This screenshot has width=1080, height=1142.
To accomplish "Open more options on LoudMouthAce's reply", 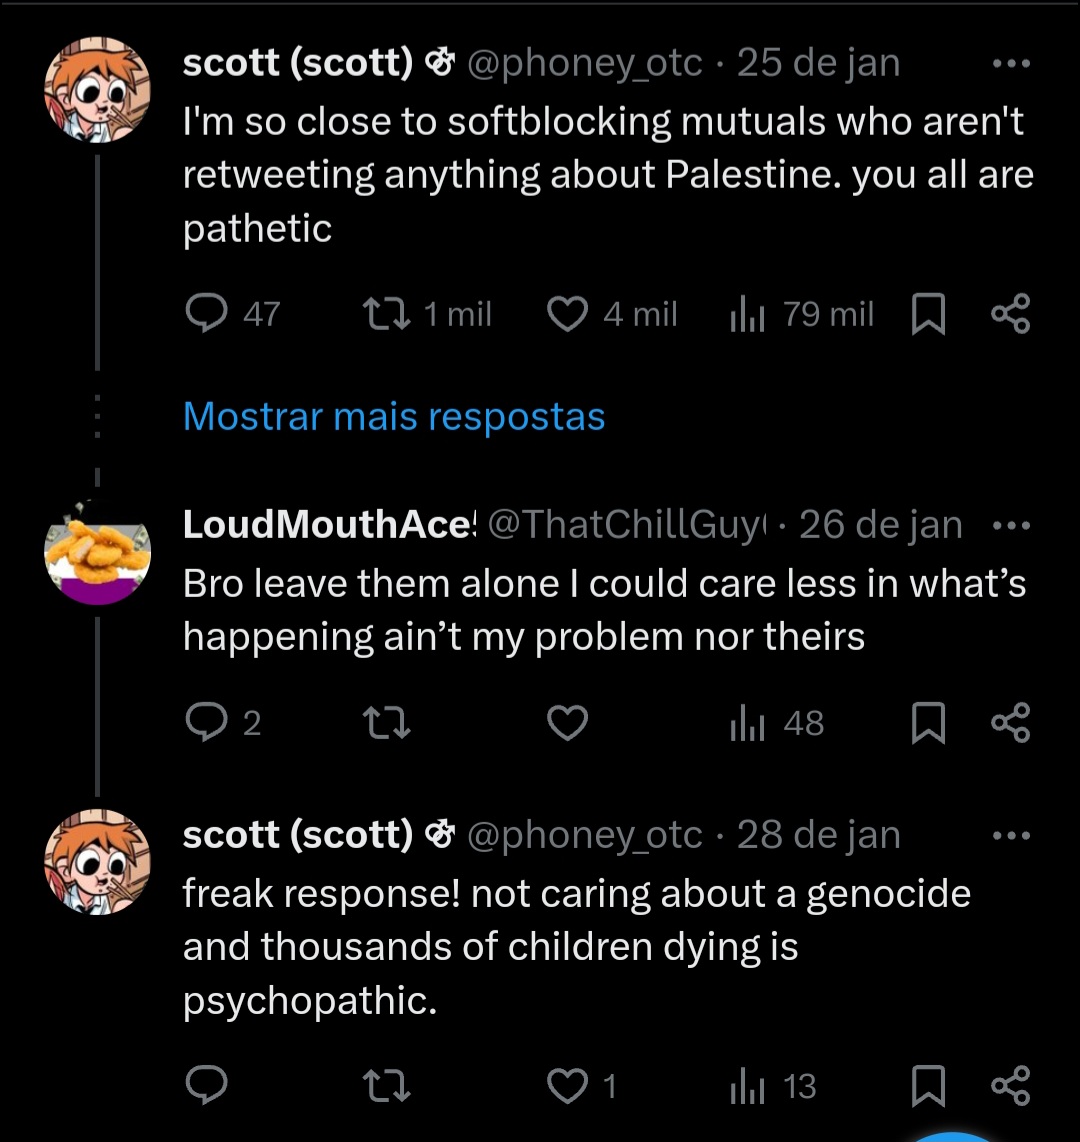I will [1010, 525].
